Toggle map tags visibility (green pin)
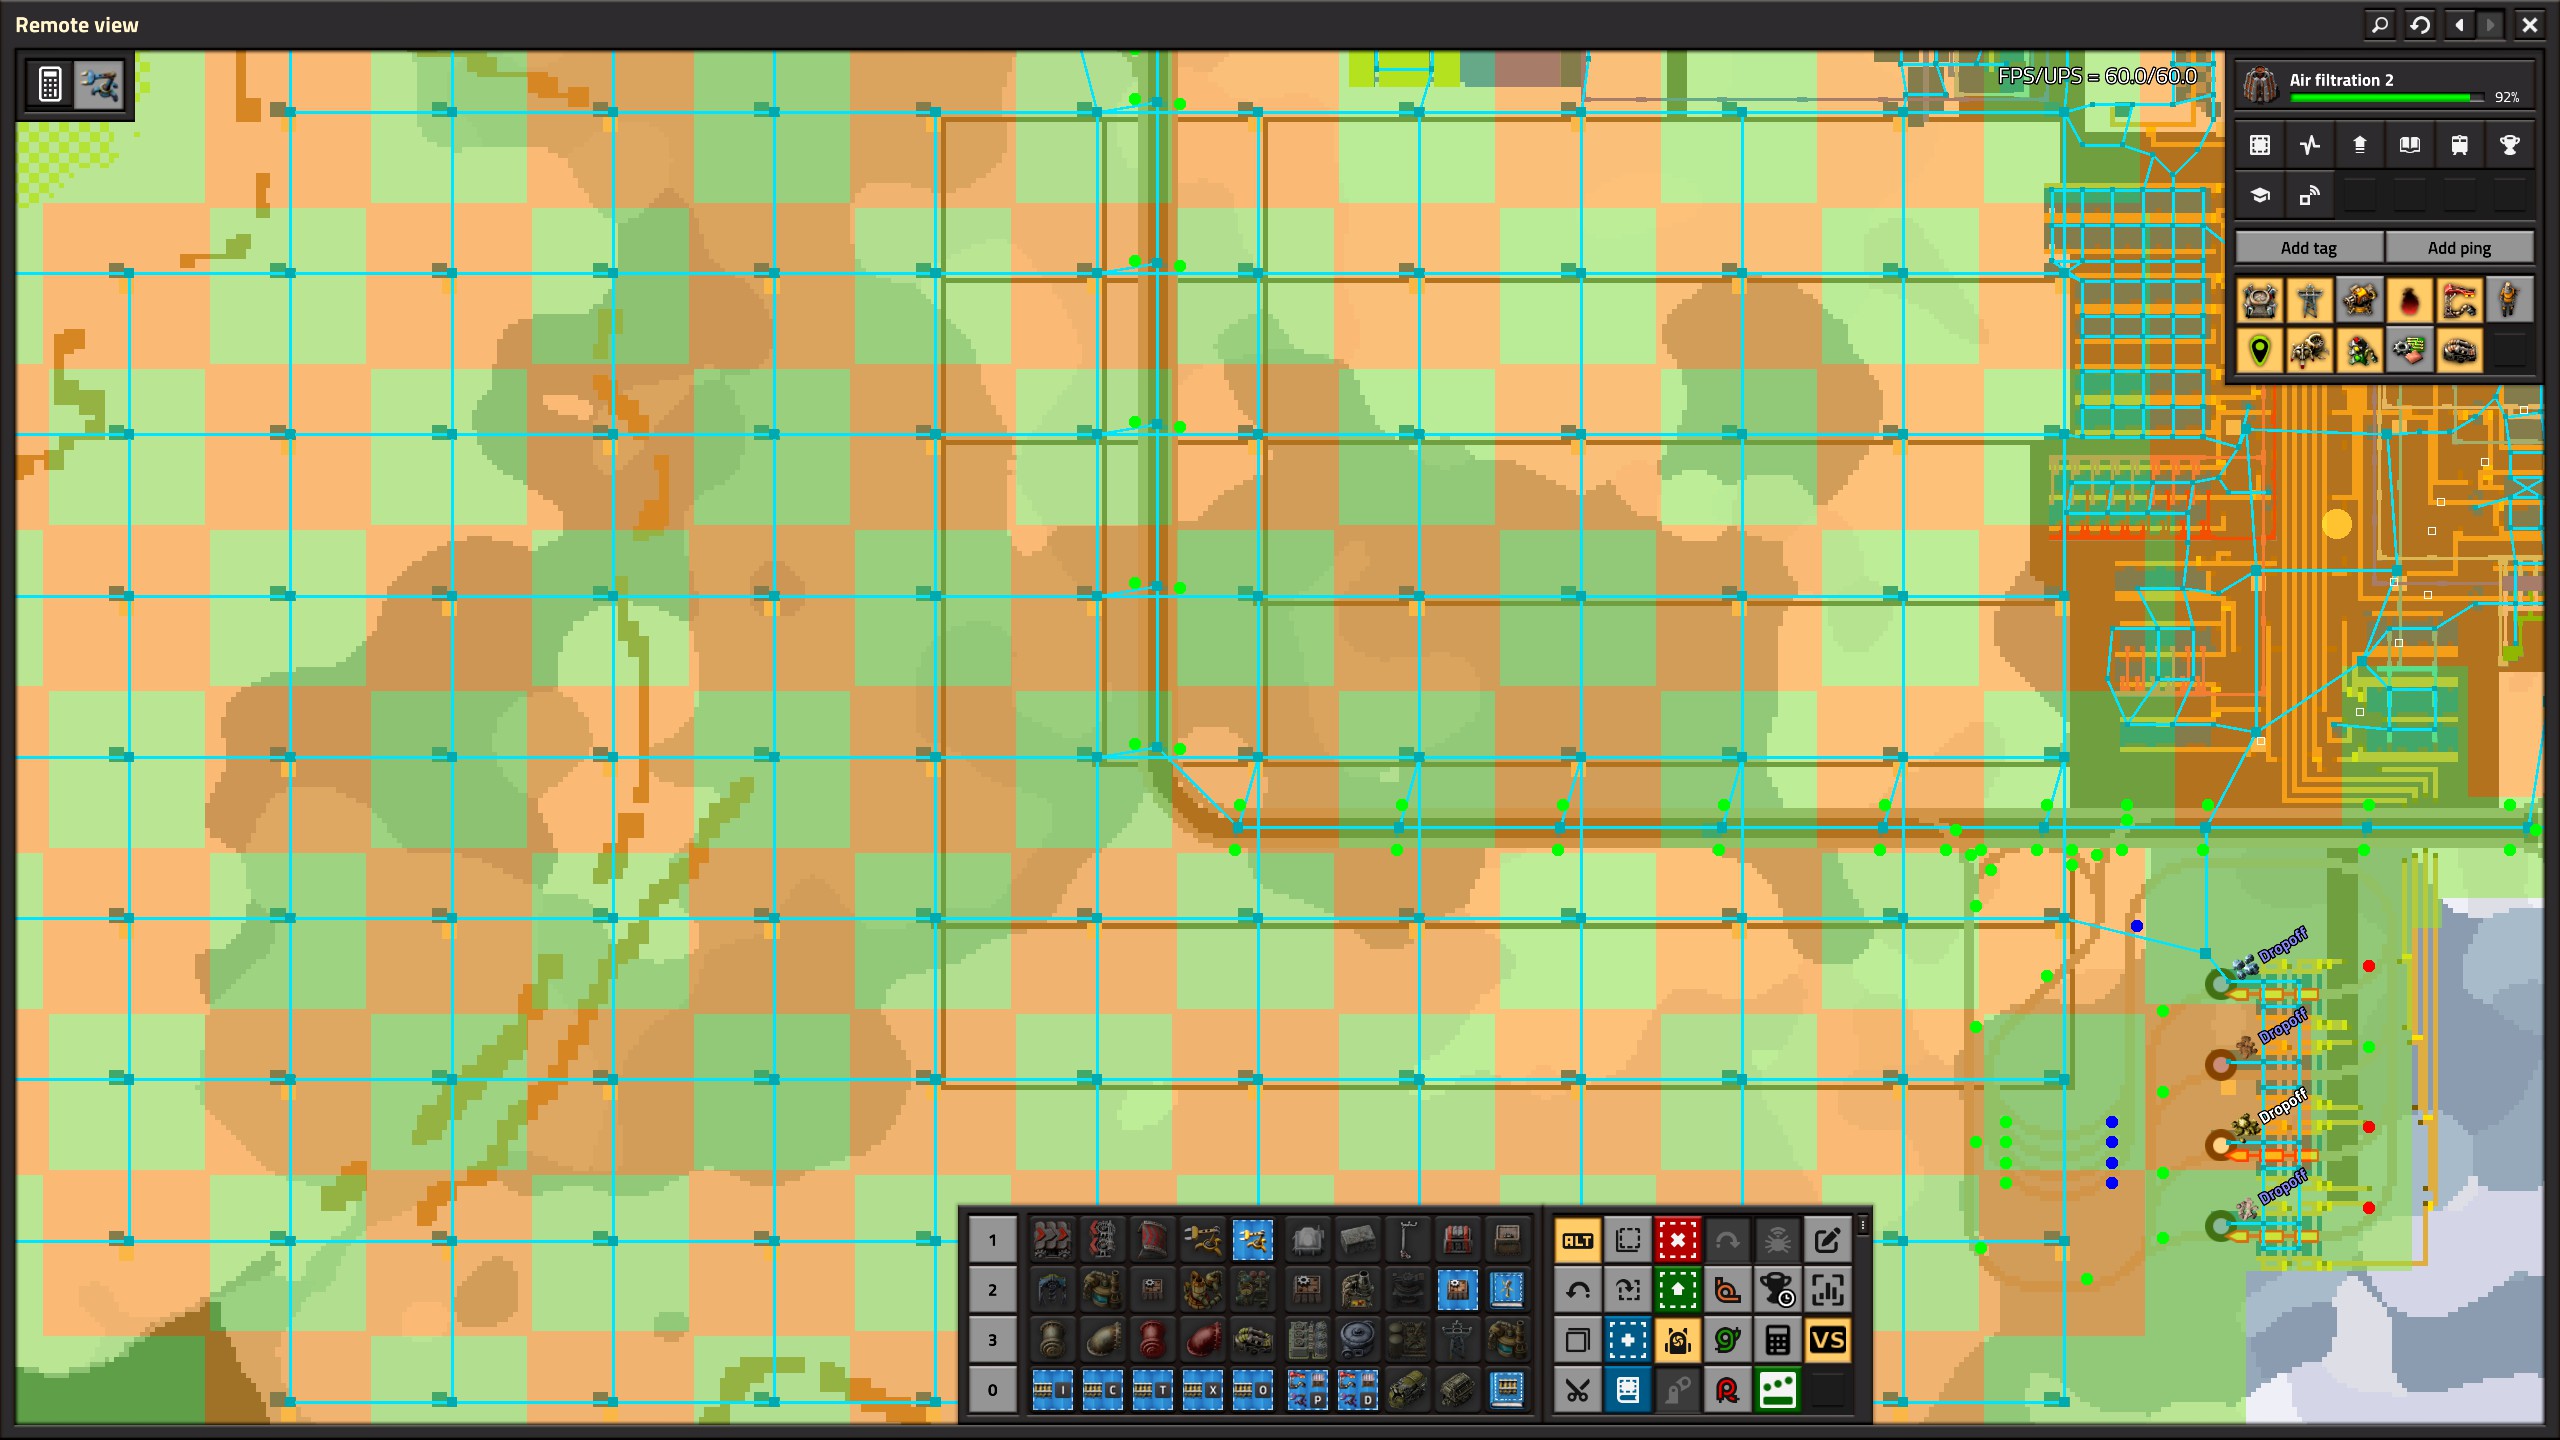Image resolution: width=2560 pixels, height=1440 pixels. [x=2259, y=351]
